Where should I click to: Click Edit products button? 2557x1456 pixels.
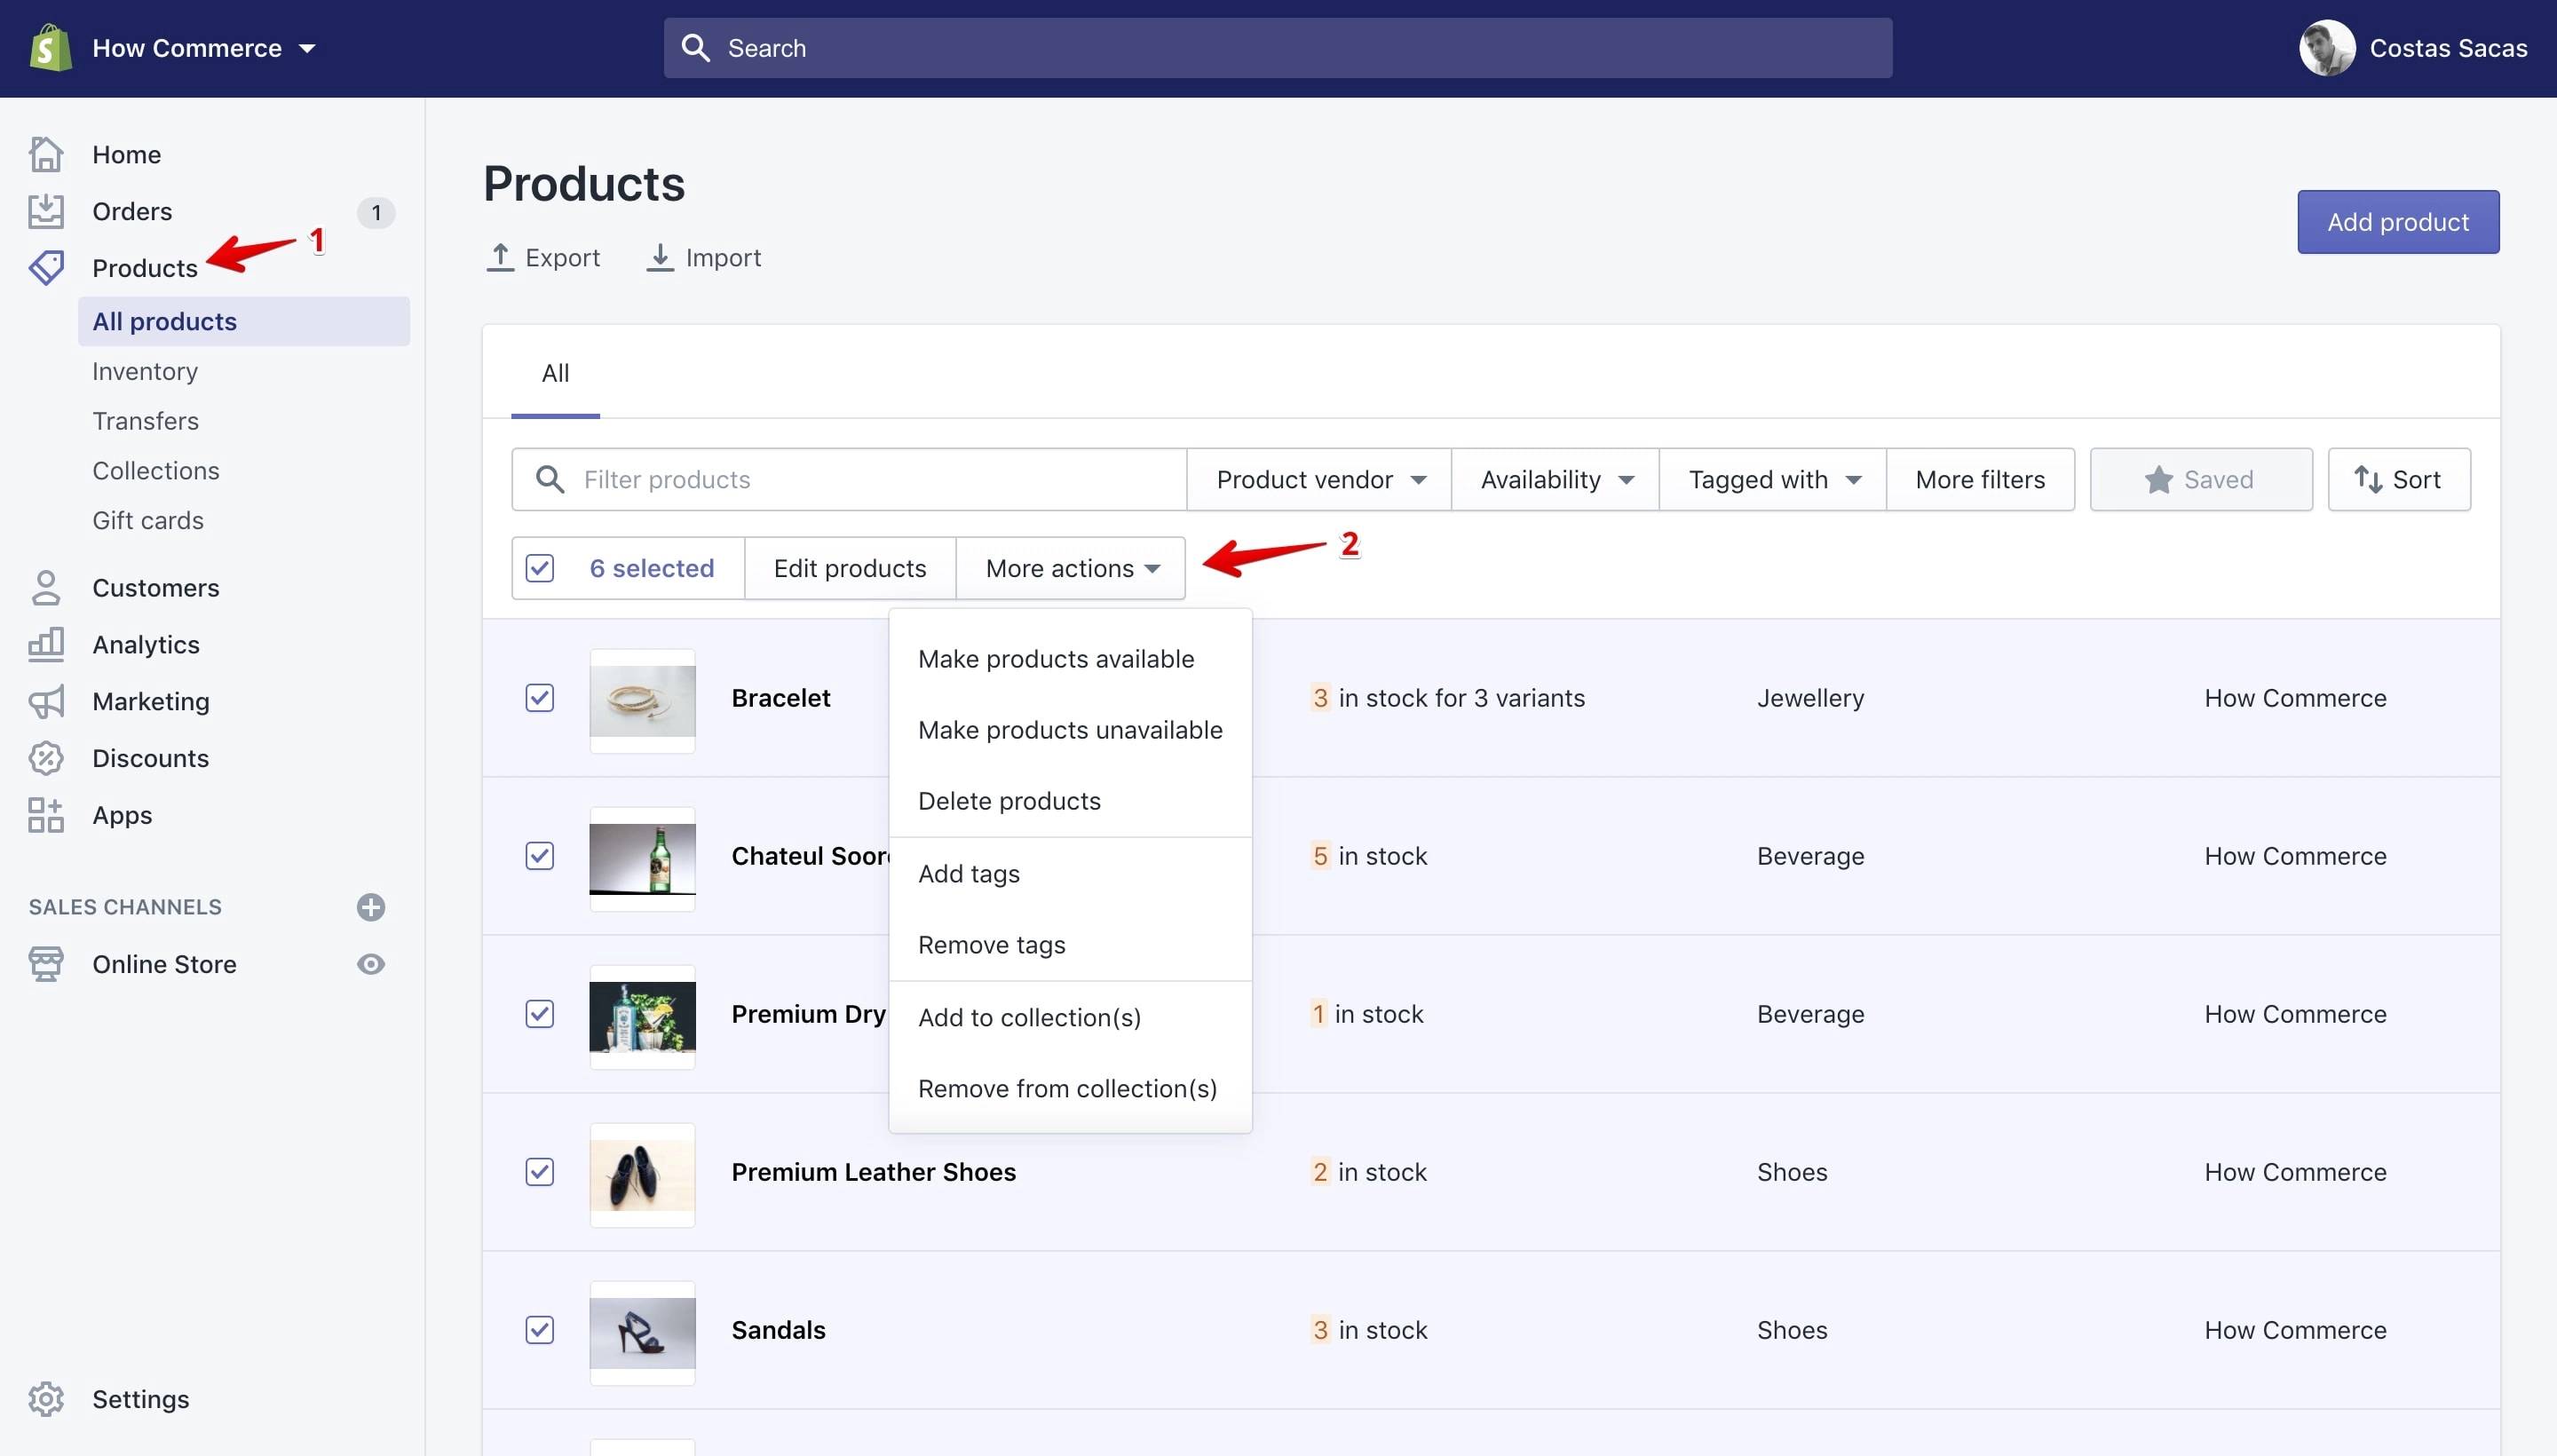pos(850,568)
